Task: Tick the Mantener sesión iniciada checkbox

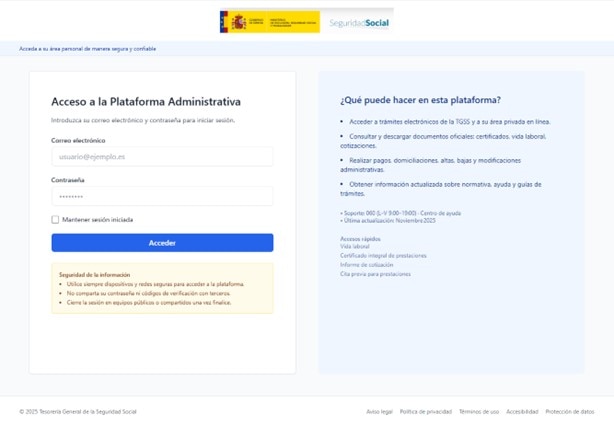Action: point(56,219)
